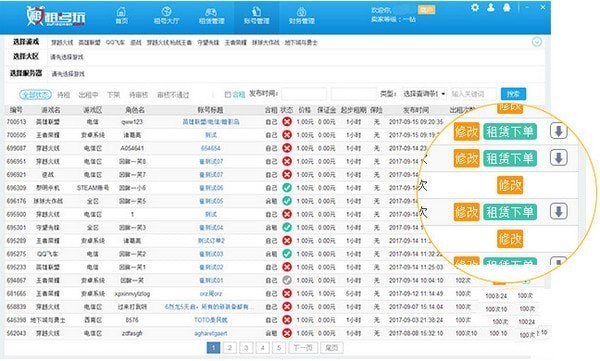Filter by game 英雄联盟 in game selector
The width and height of the screenshot is (600, 361).
tap(89, 42)
